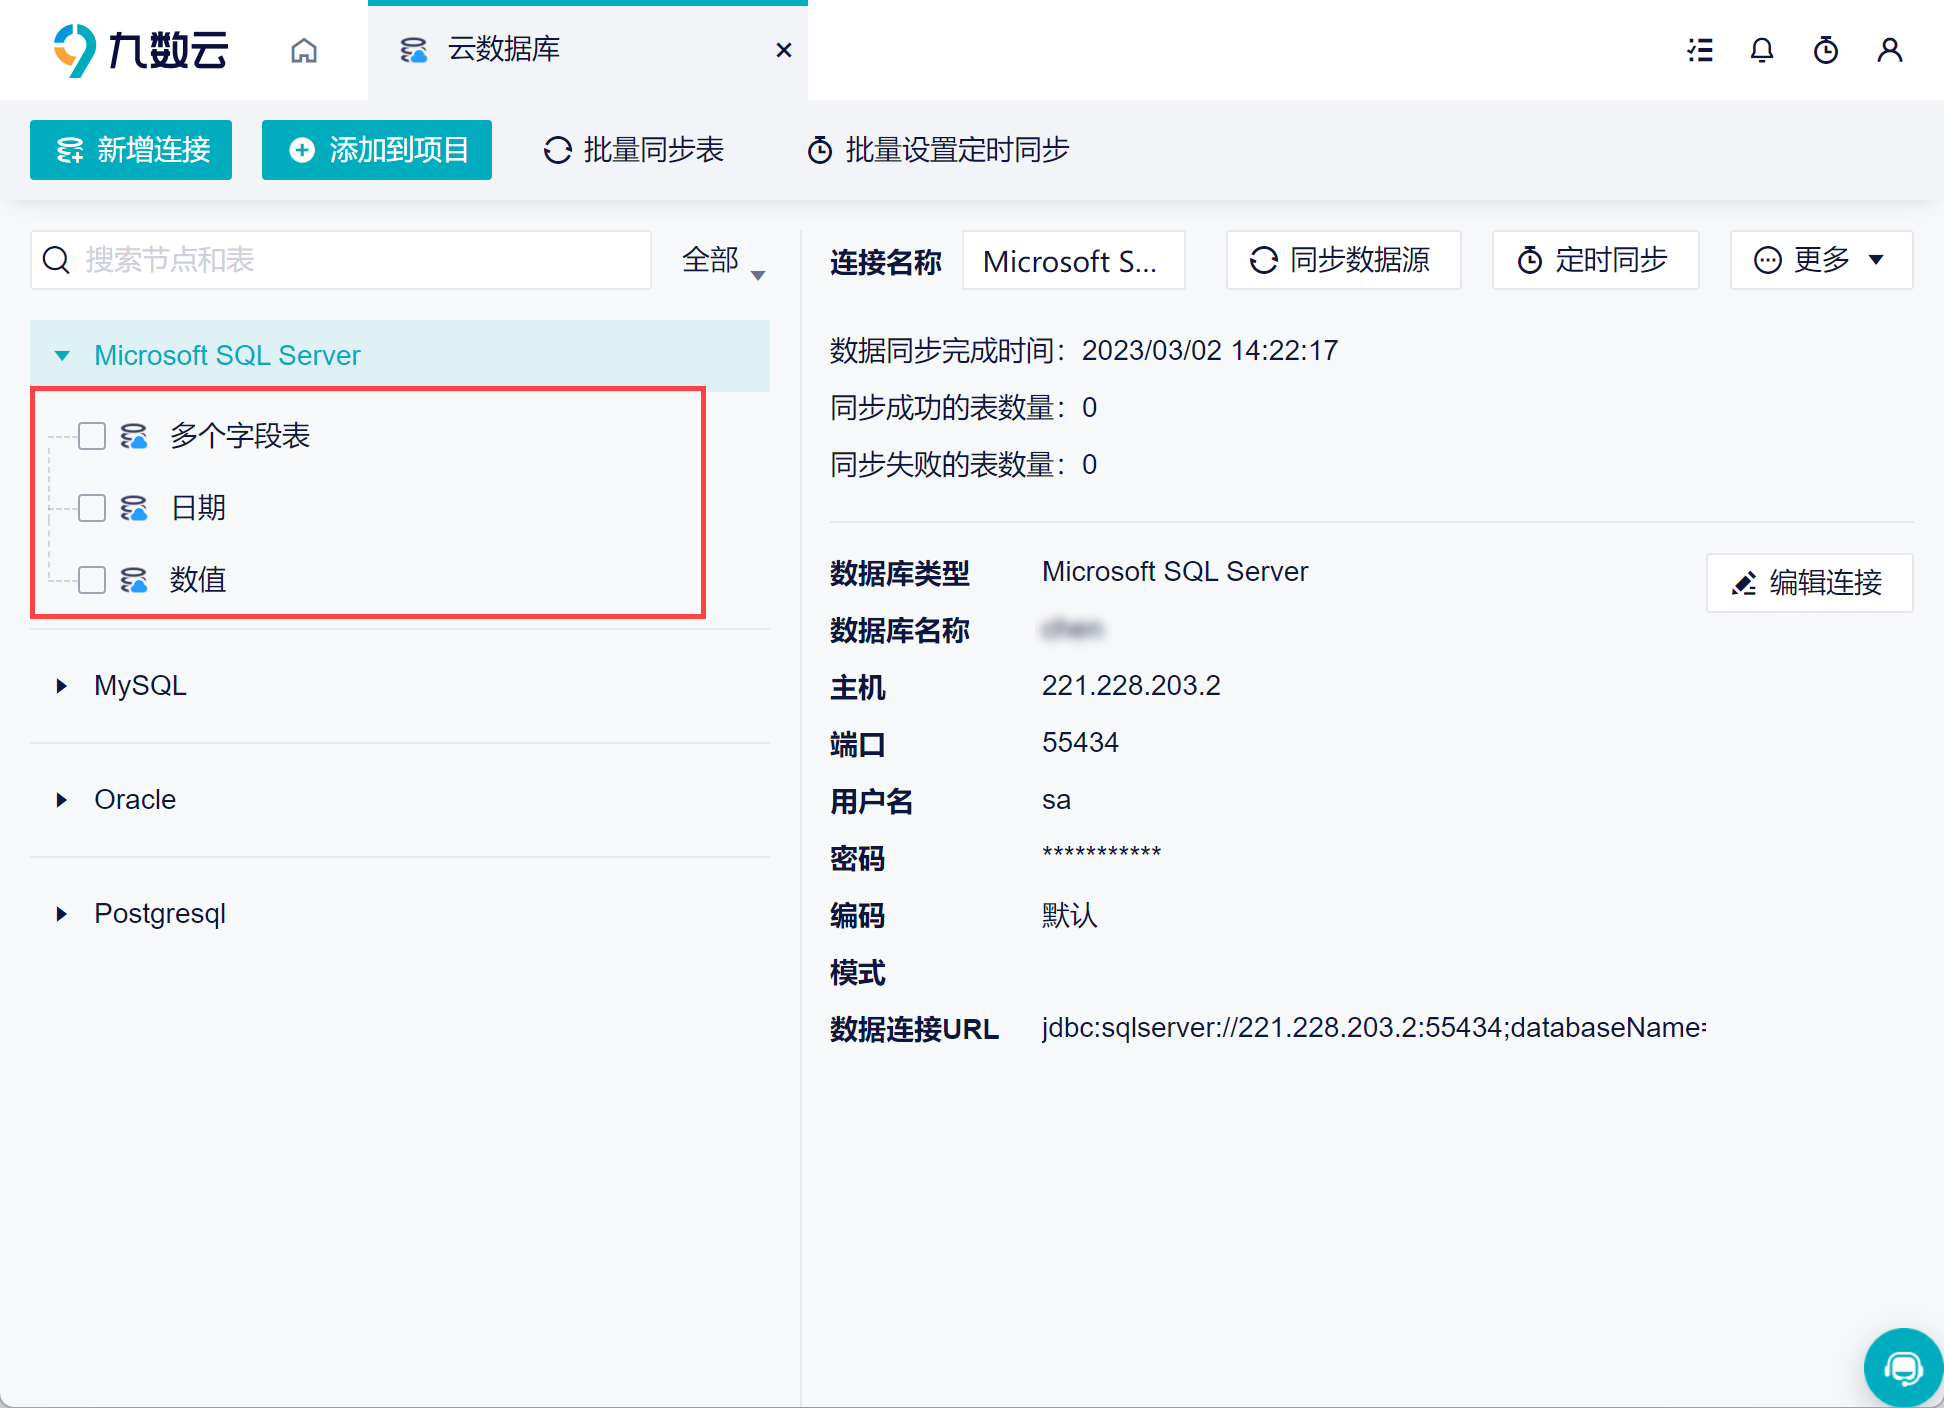Click the 新增连接 button

coord(131,150)
